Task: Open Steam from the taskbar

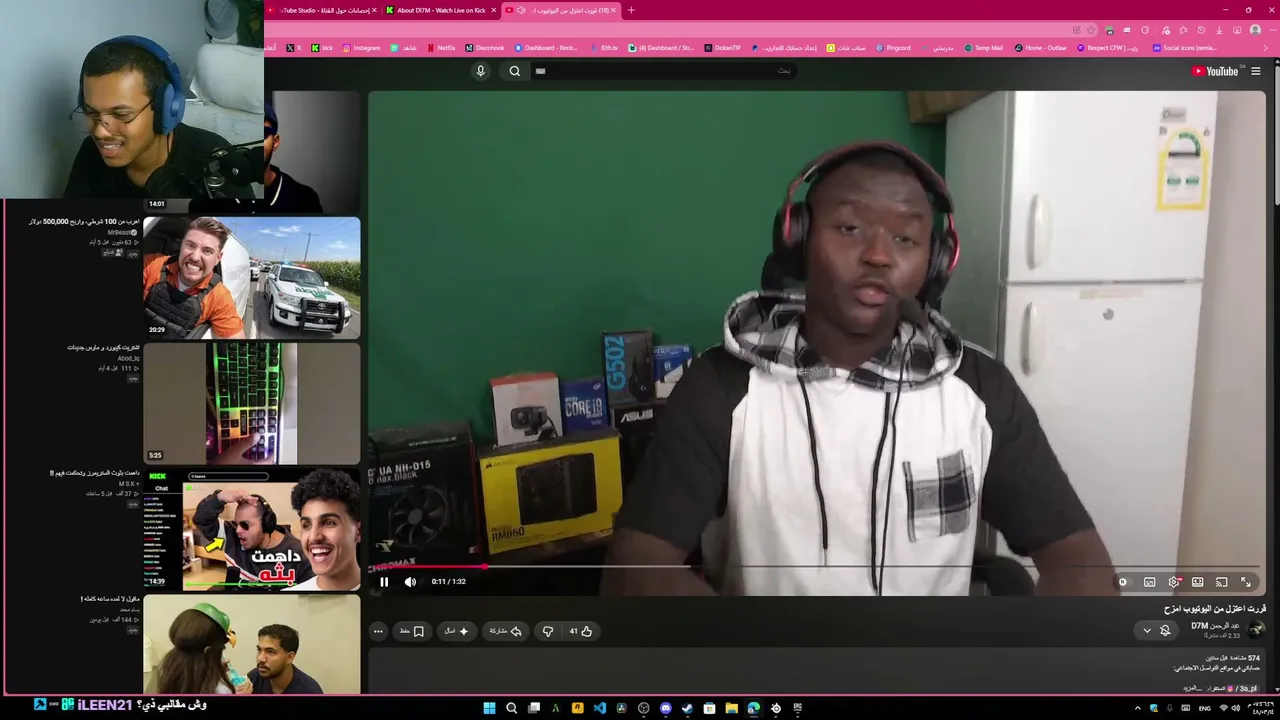Action: (687, 708)
